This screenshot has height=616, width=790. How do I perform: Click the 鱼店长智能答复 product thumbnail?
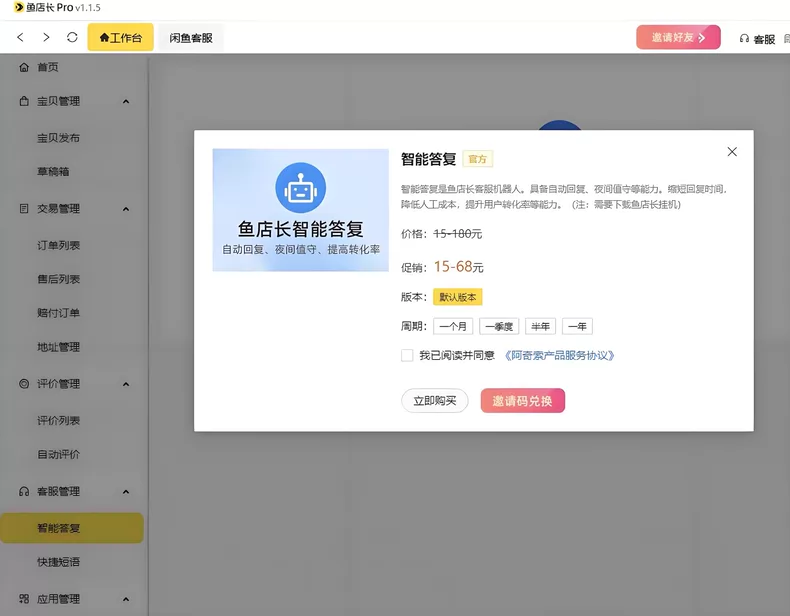click(301, 210)
